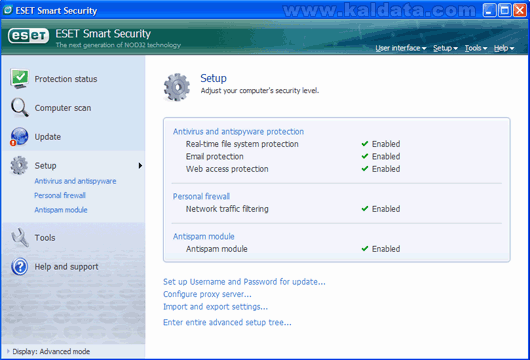Click Enter entire advanced setup tree link
Viewport: 530px width, 360px height.
click(227, 322)
